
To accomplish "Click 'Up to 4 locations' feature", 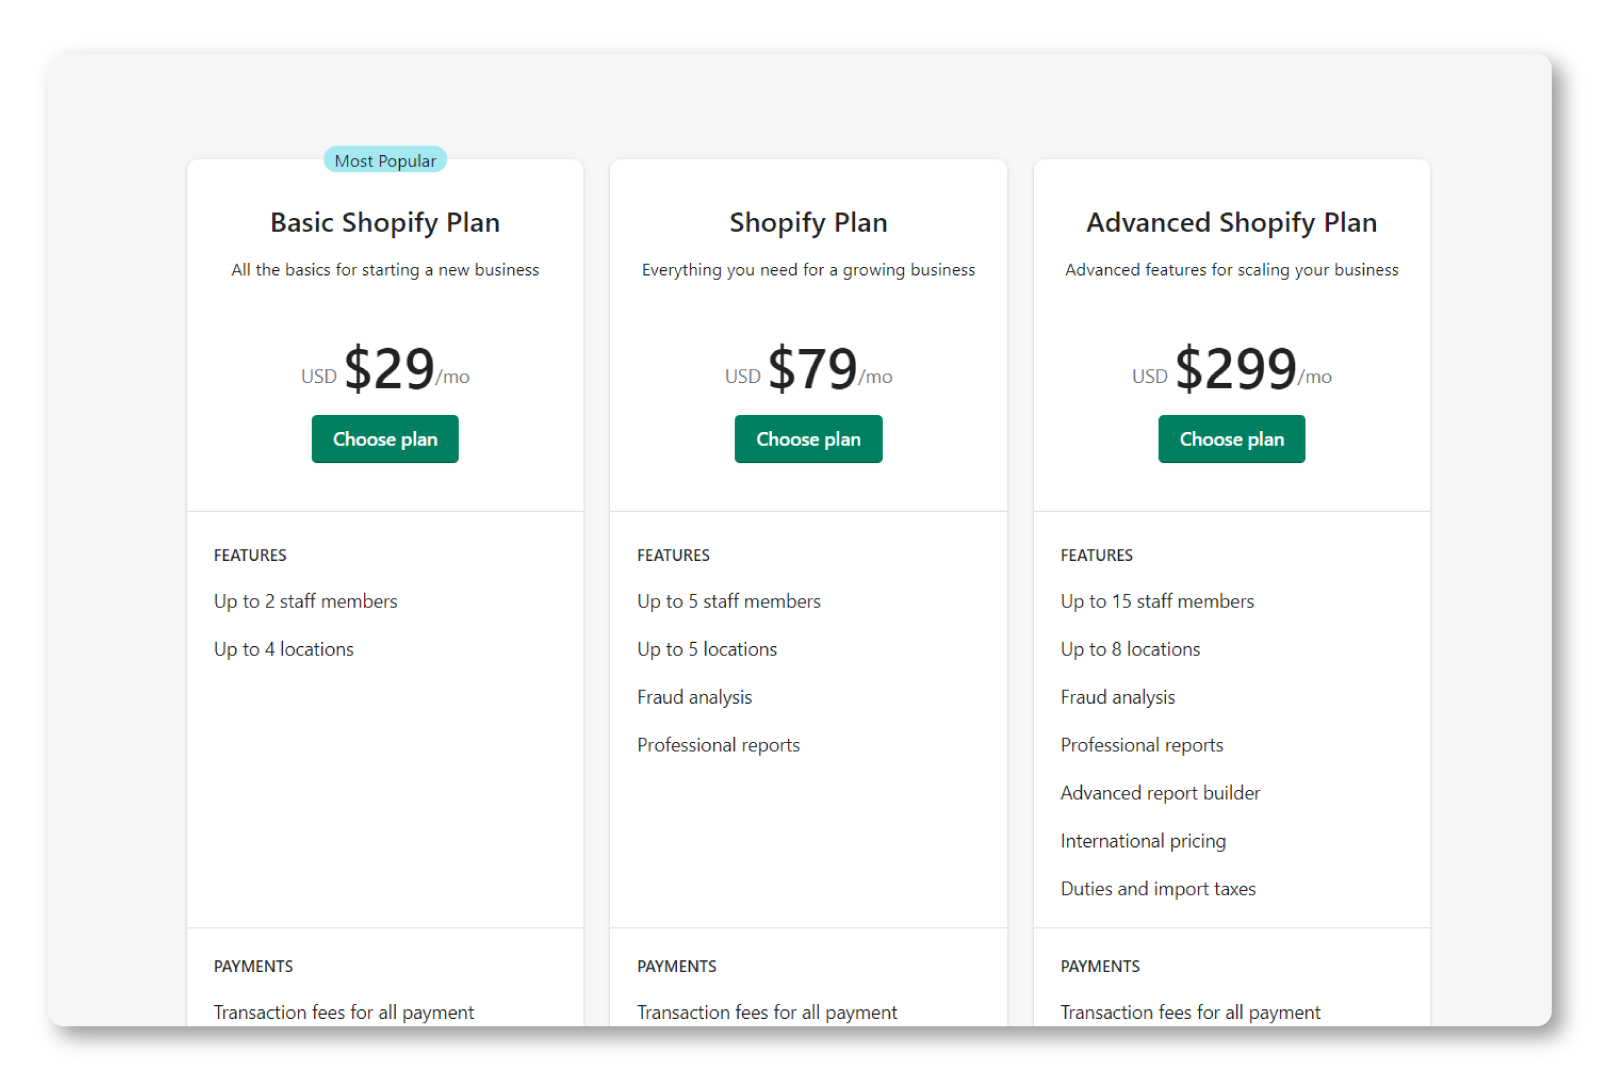I will click(x=283, y=649).
